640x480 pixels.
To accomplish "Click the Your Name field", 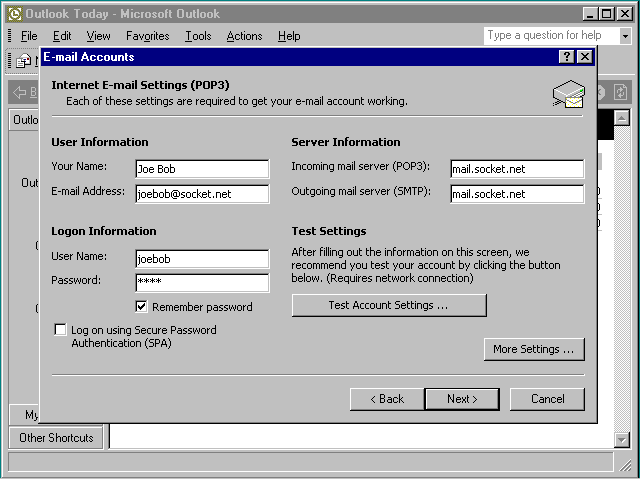I will [x=202, y=169].
